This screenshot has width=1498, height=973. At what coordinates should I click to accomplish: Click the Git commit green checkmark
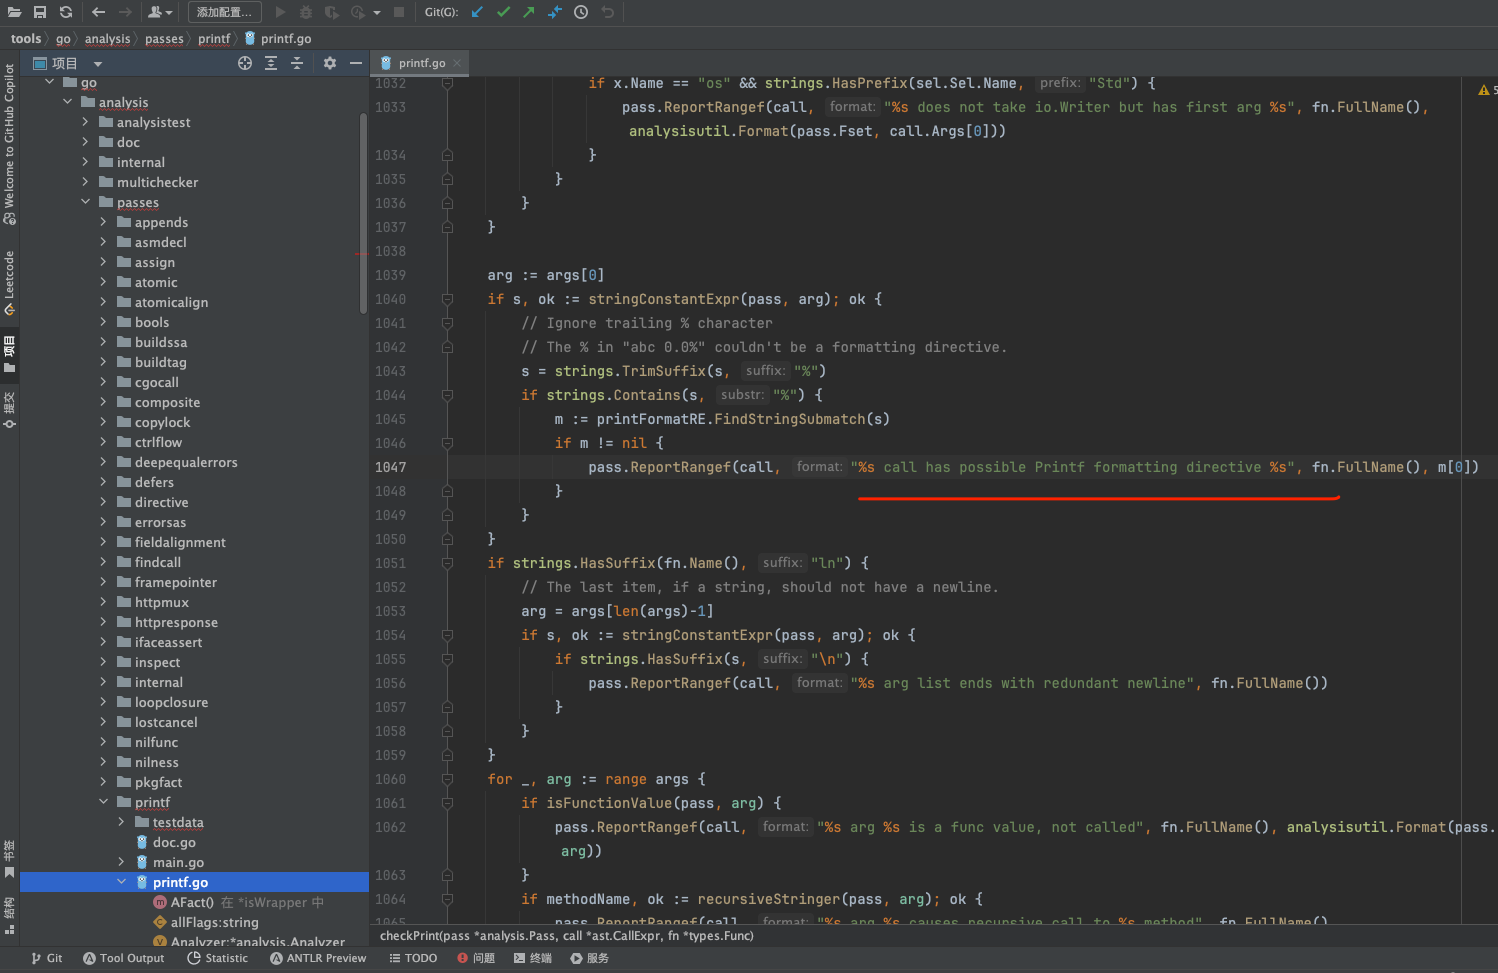[503, 12]
